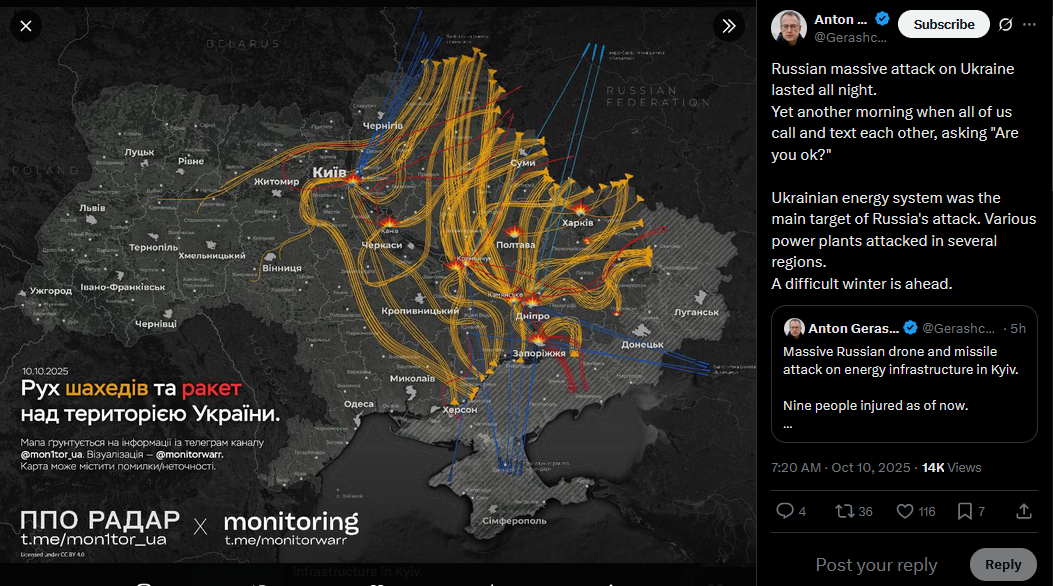Close the image viewer with X
The height and width of the screenshot is (586, 1053).
click(x=26, y=26)
